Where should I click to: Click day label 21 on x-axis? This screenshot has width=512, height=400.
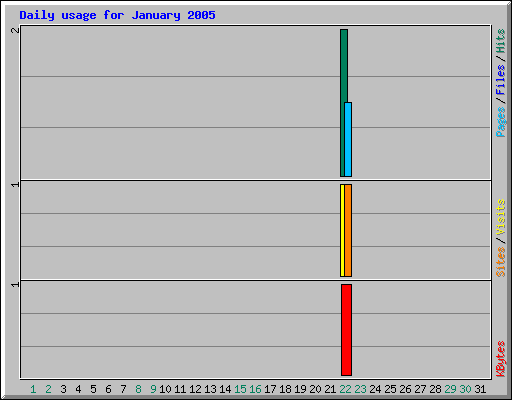pyautogui.click(x=330, y=389)
